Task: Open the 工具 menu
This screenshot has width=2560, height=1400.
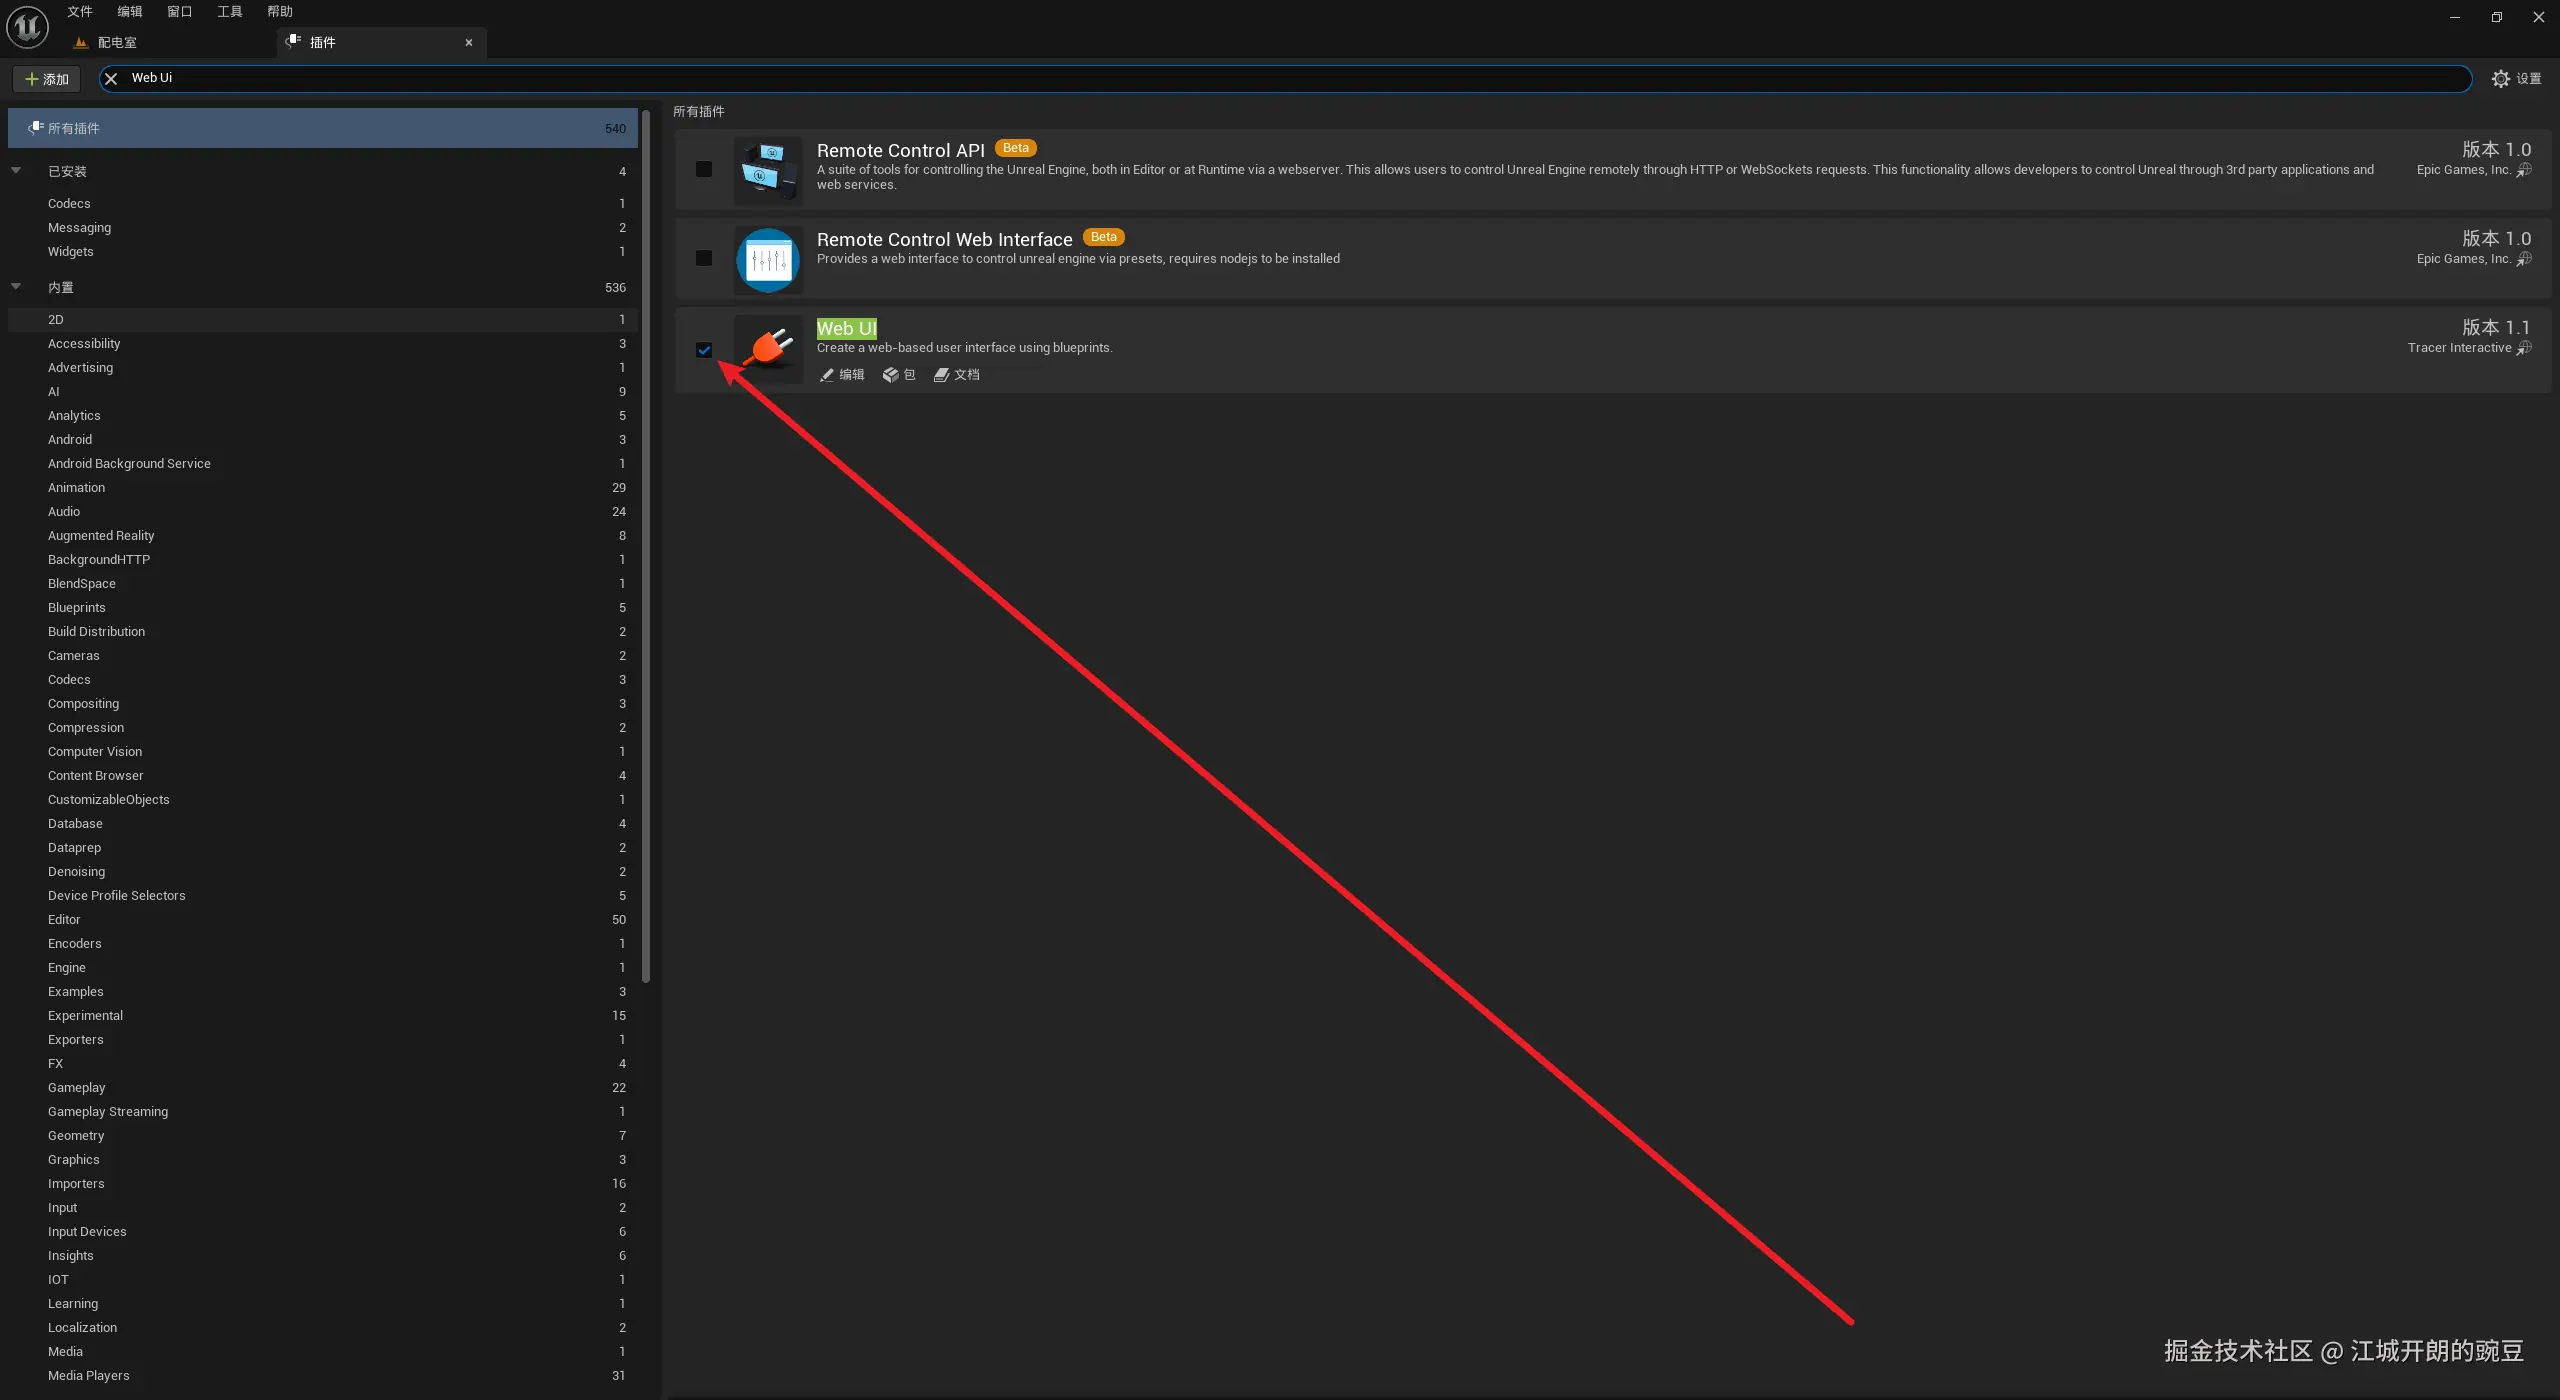Action: (x=229, y=12)
